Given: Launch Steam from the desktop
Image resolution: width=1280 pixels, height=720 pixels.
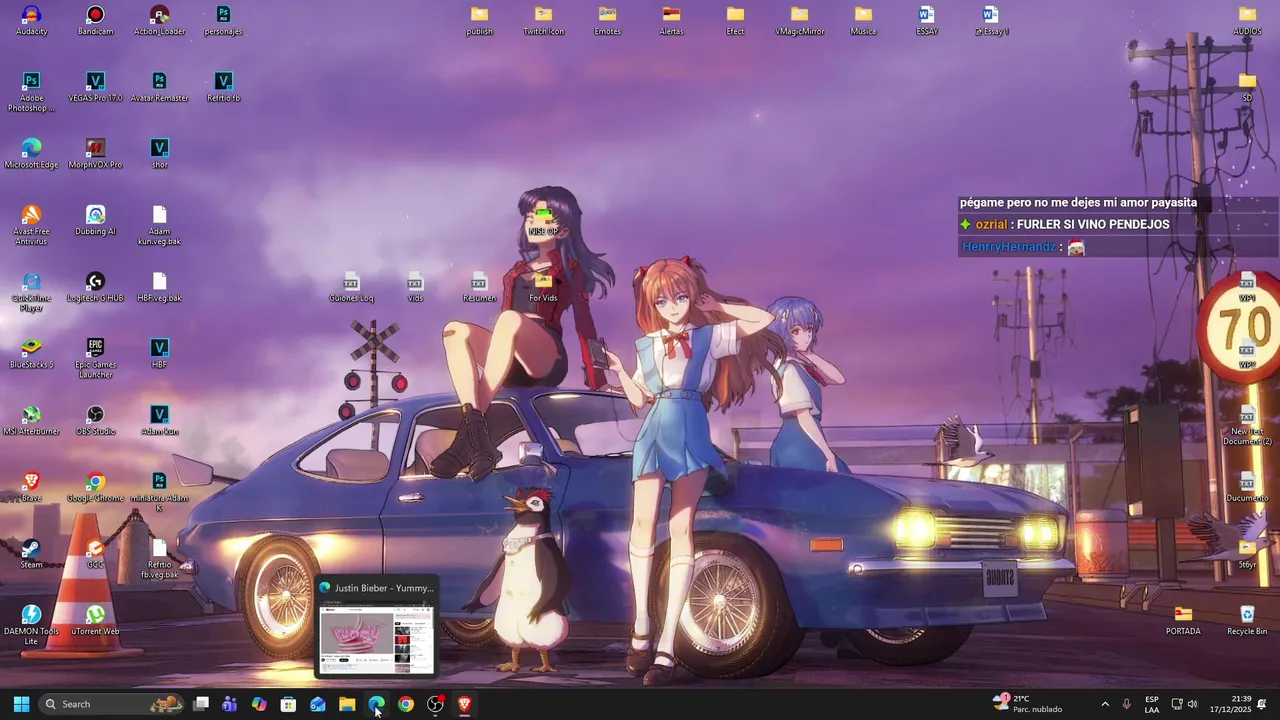Looking at the screenshot, I should (x=31, y=554).
